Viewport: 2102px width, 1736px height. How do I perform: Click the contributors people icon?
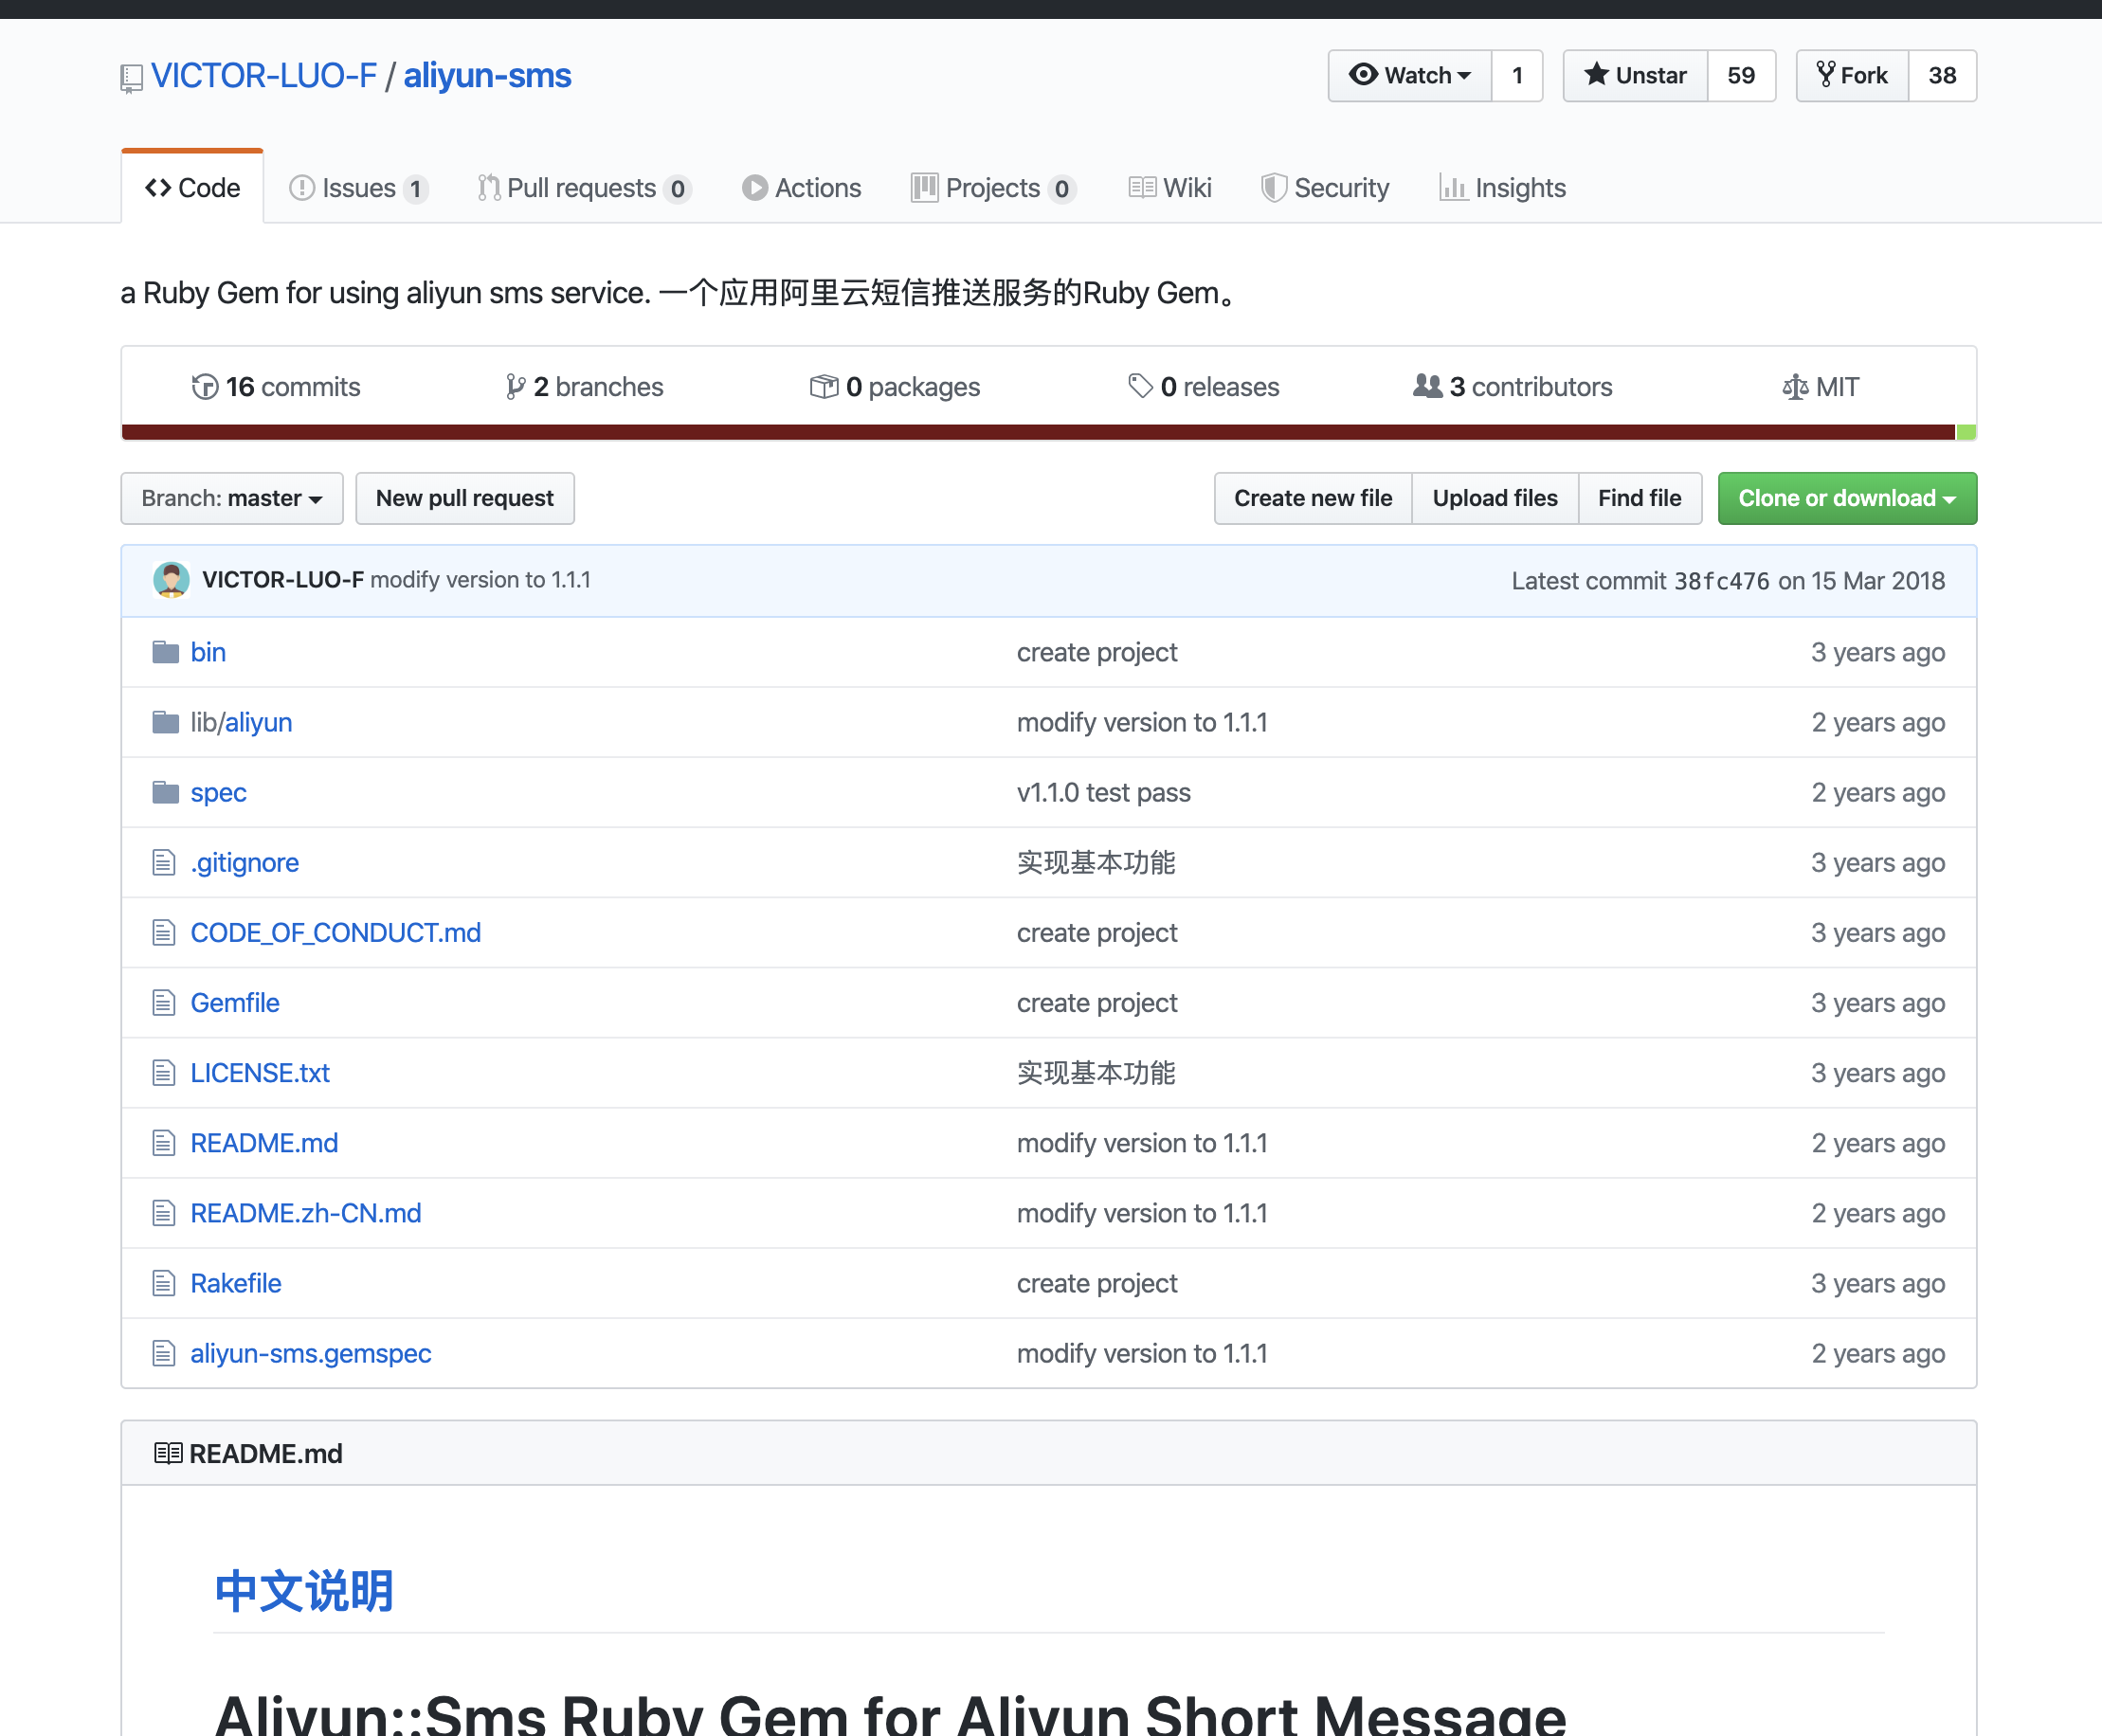click(x=1427, y=386)
